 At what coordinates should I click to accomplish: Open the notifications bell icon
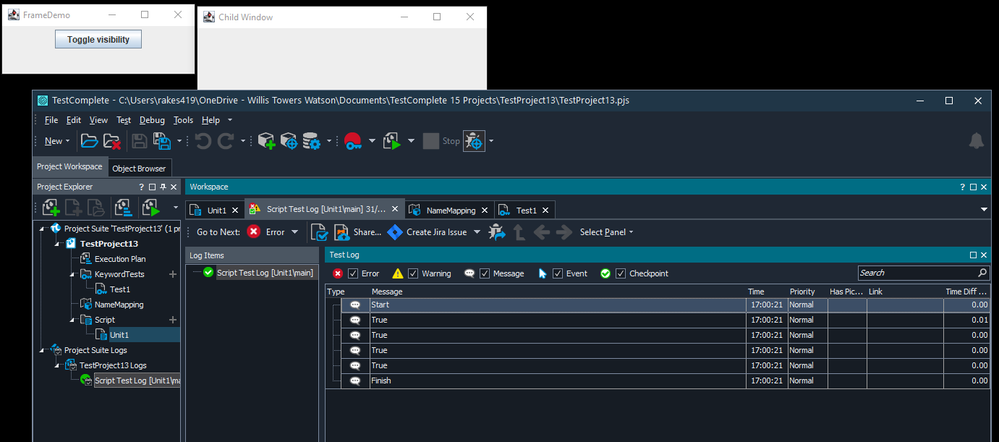pos(976,141)
